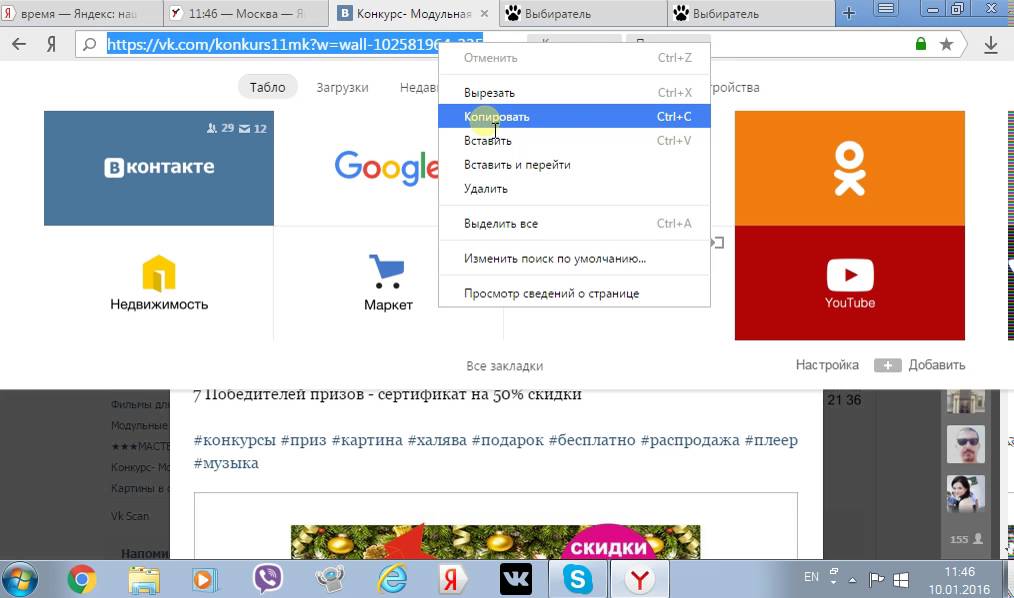Click the magnifier icon in address bar

coord(90,44)
